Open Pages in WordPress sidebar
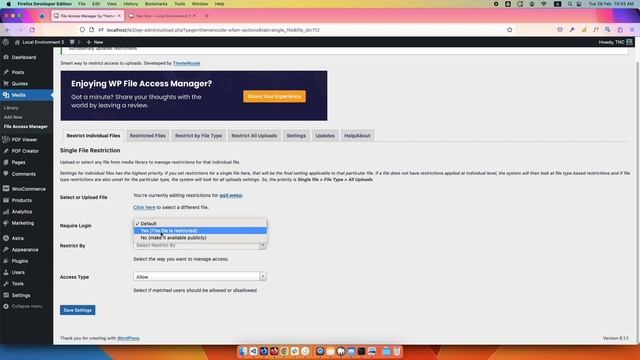 (18, 162)
